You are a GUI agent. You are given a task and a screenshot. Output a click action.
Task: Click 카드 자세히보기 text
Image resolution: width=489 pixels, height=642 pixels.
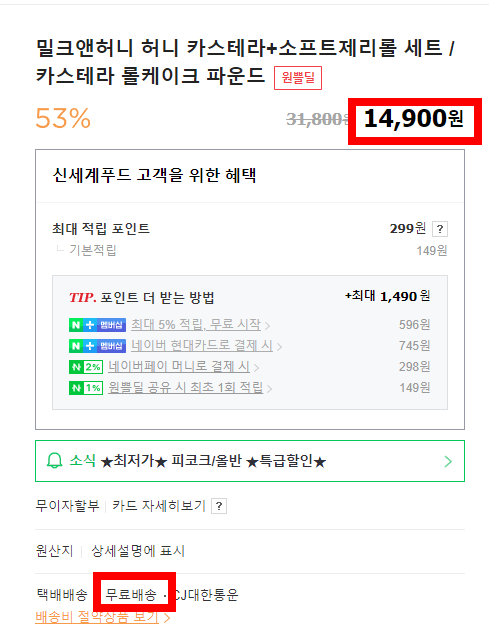[158, 506]
